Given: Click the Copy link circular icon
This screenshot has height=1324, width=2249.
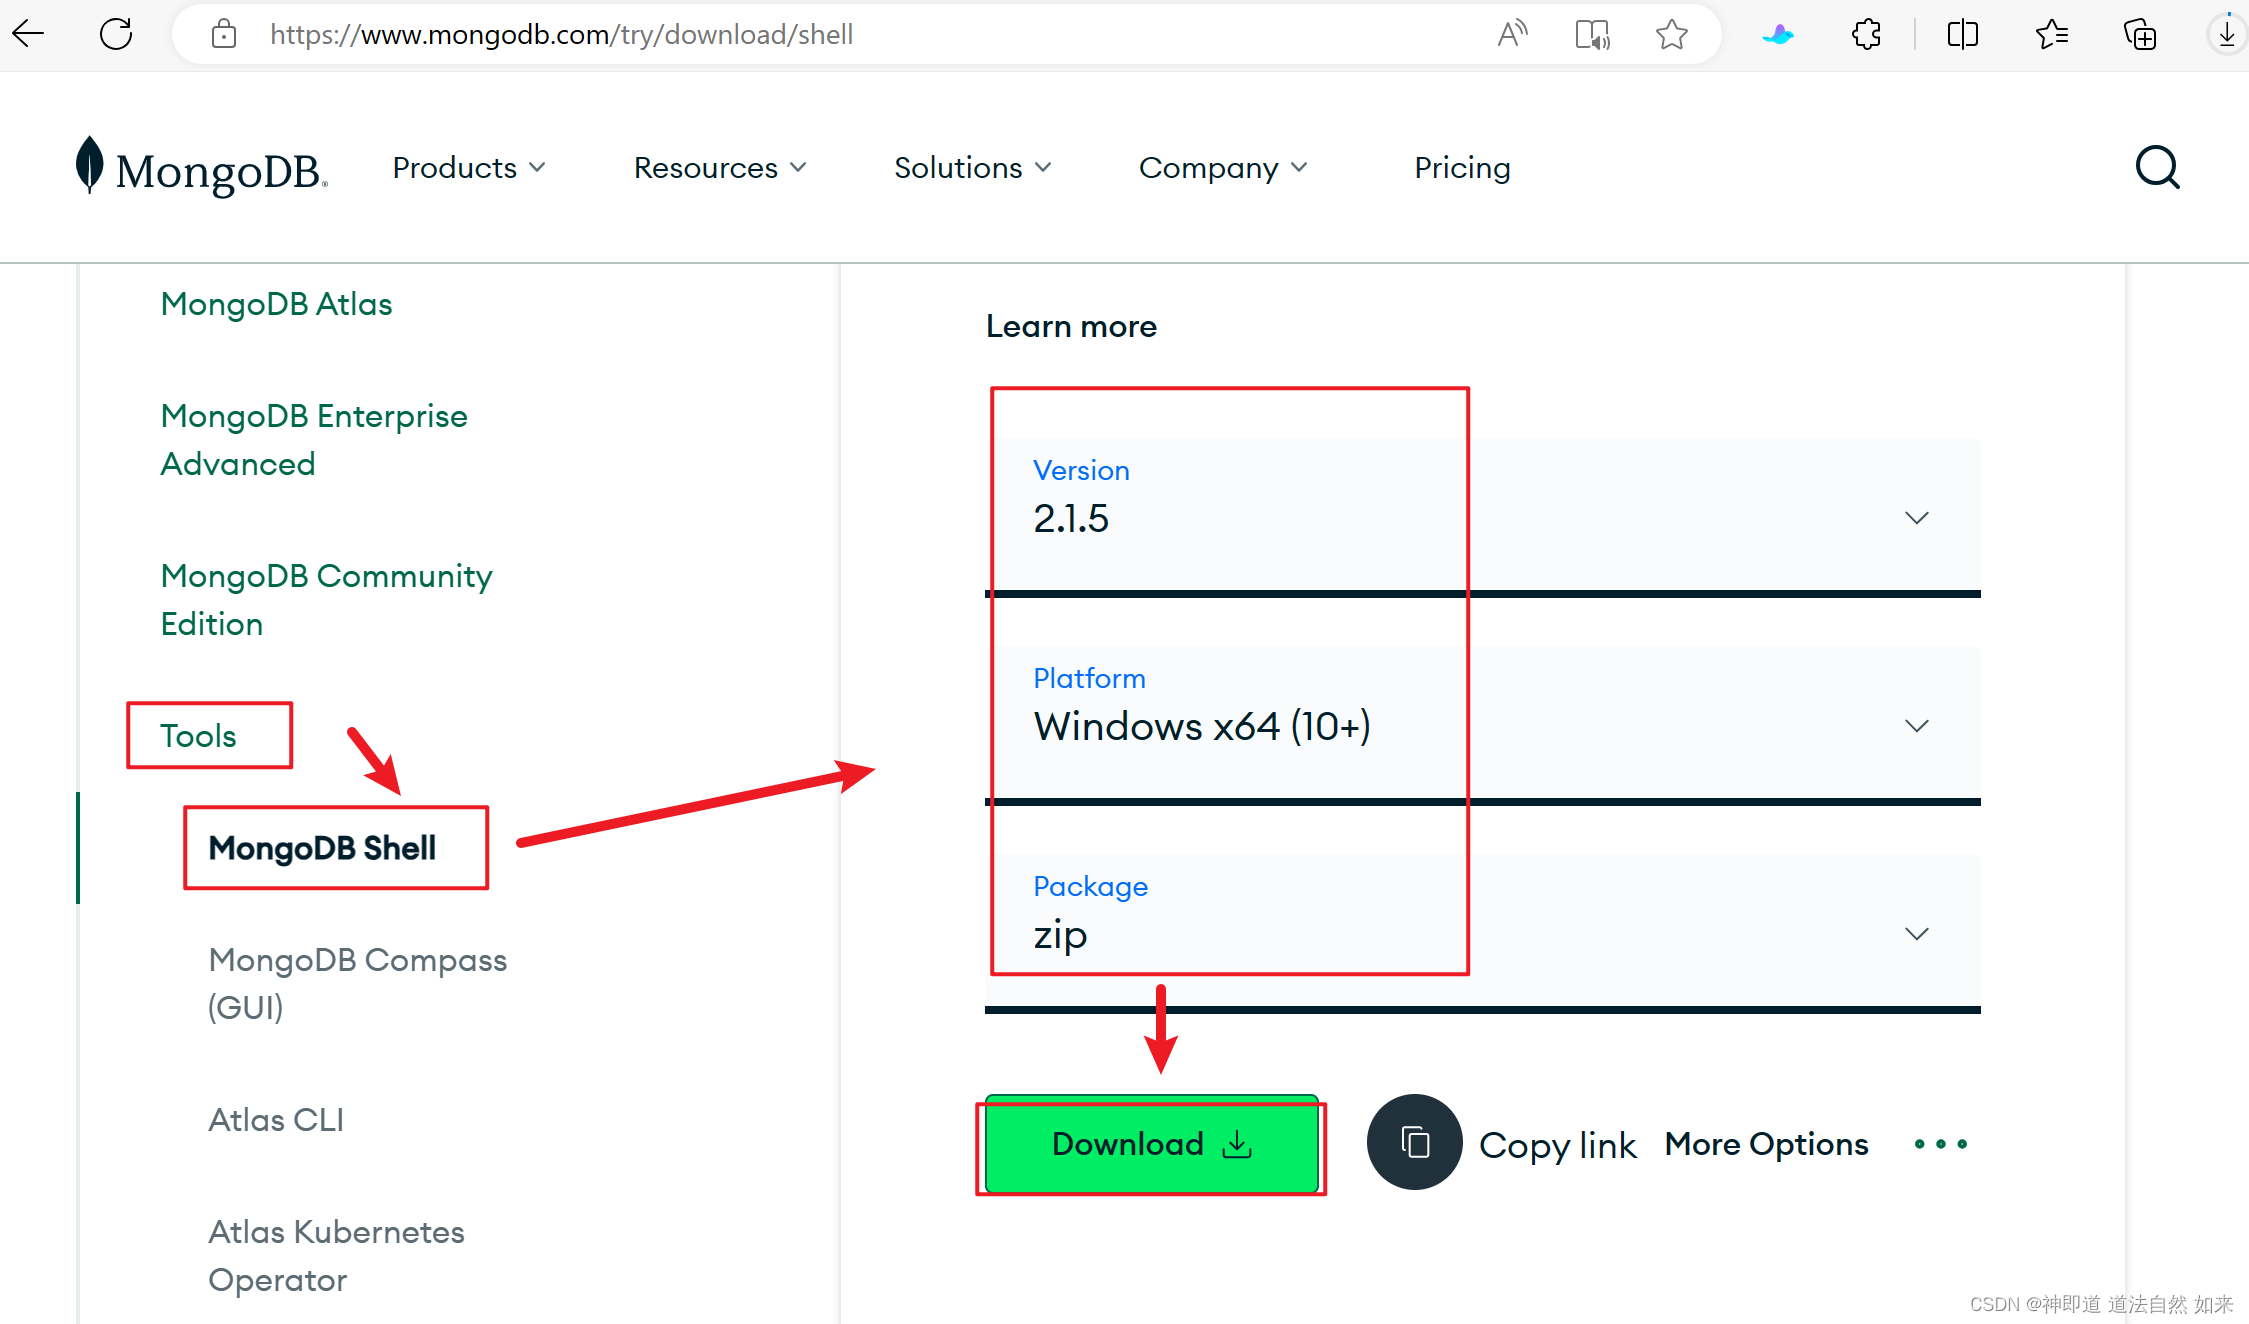Looking at the screenshot, I should click(x=1414, y=1142).
